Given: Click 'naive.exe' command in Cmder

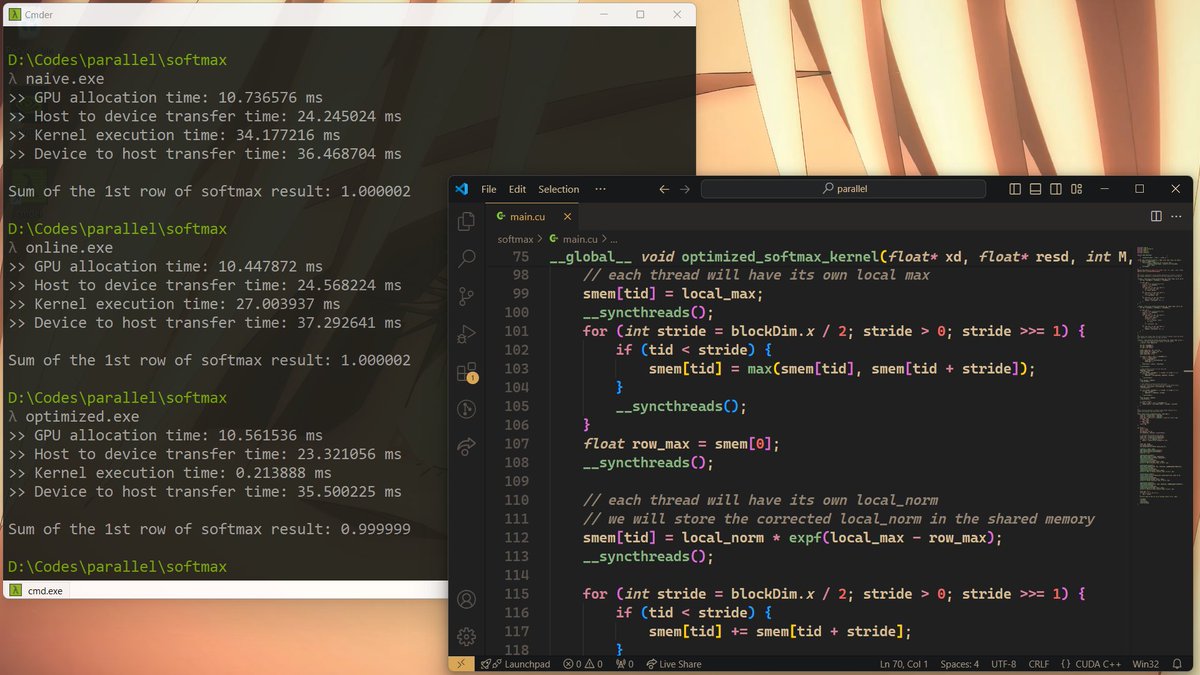Looking at the screenshot, I should tap(64, 78).
